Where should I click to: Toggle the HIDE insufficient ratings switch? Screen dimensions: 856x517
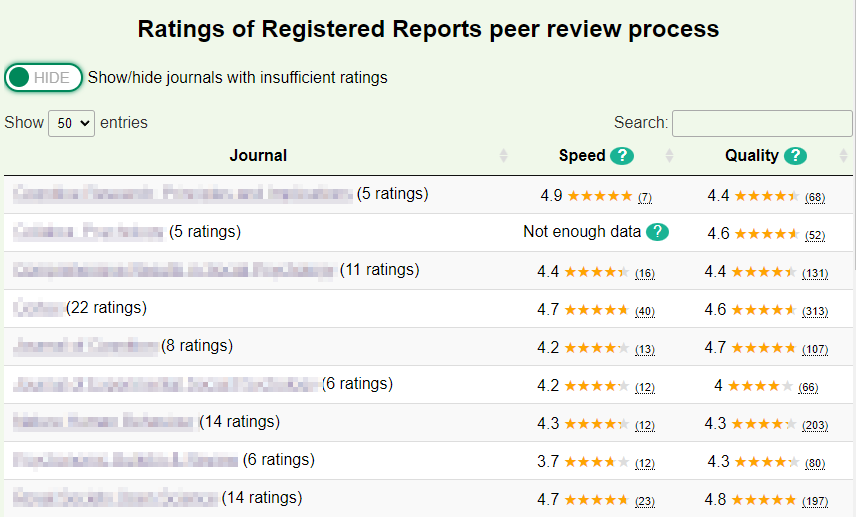(44, 78)
